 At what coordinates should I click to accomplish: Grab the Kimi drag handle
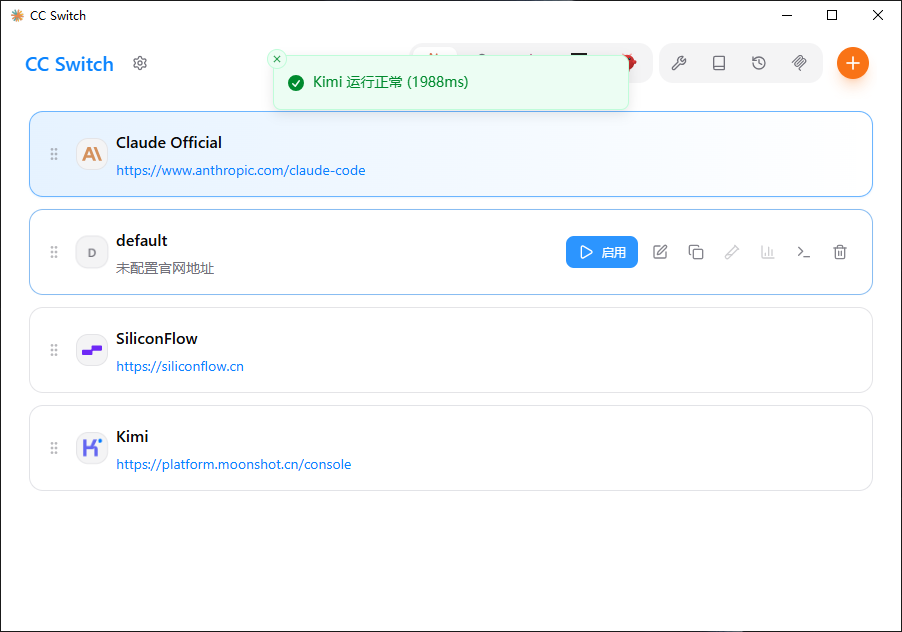point(54,448)
